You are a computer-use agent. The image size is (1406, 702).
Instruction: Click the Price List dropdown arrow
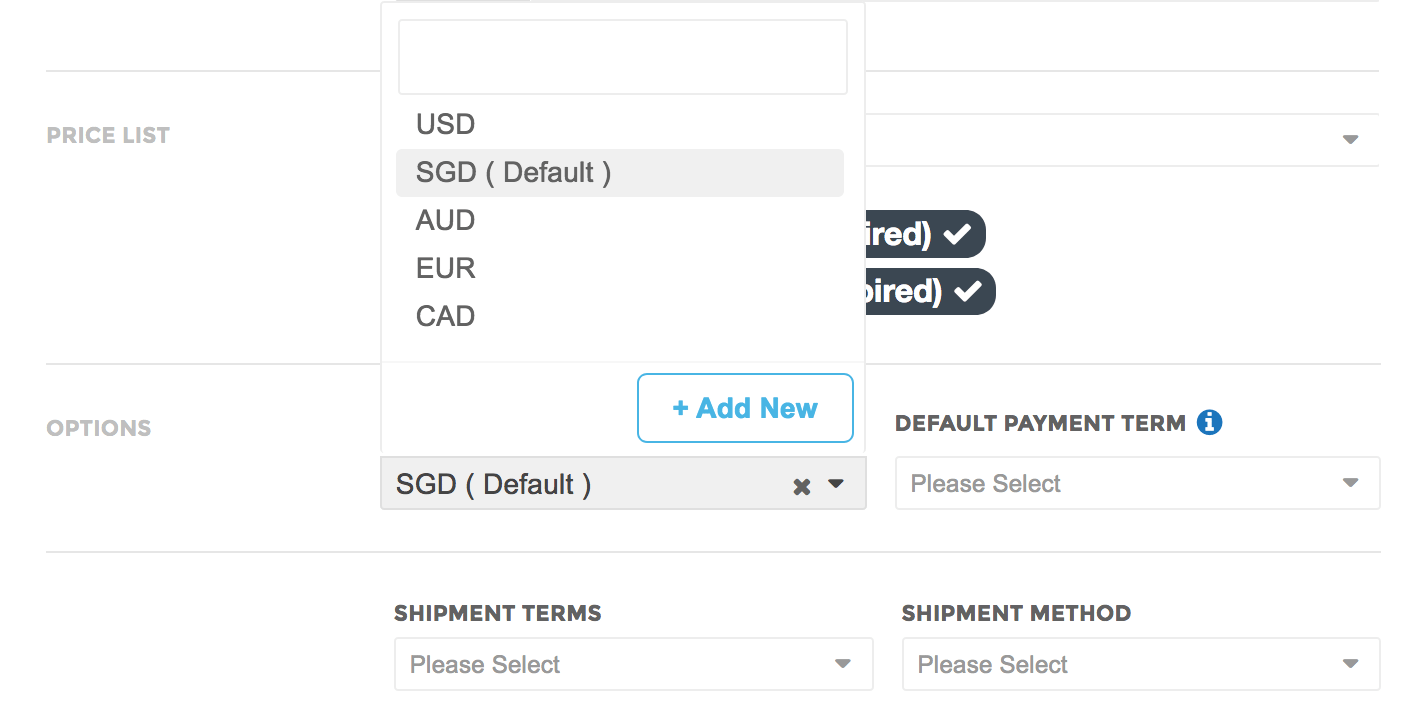[x=1350, y=139]
